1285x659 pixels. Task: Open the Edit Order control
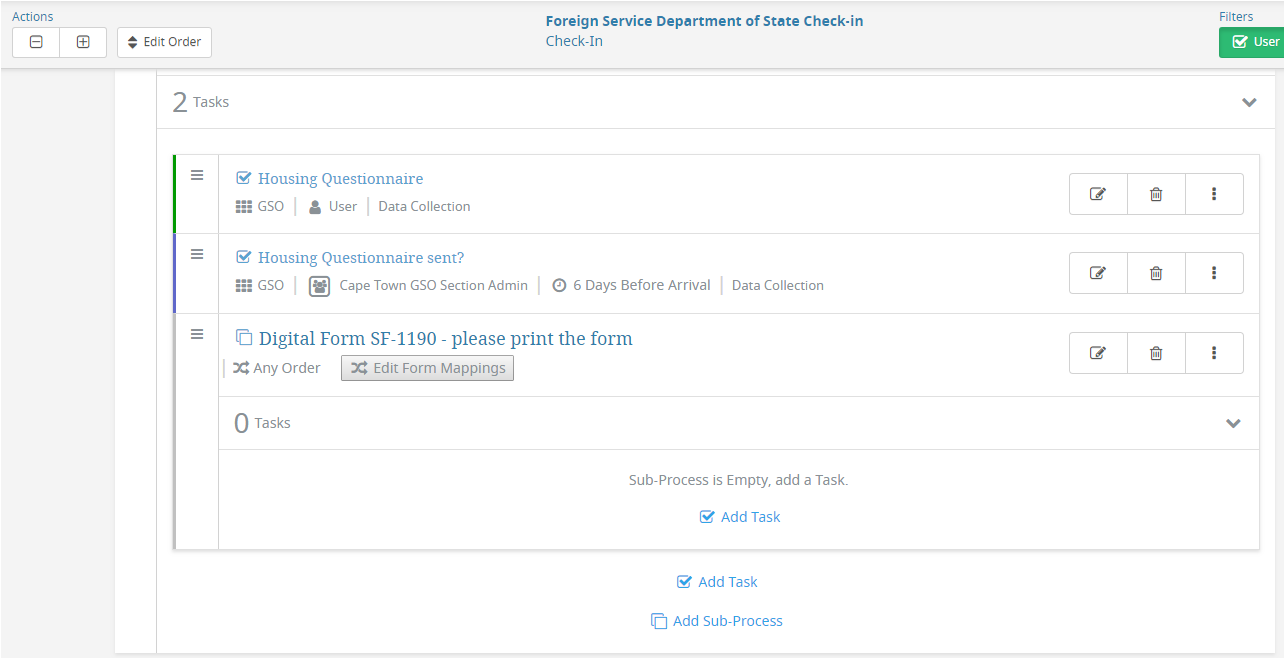click(164, 42)
